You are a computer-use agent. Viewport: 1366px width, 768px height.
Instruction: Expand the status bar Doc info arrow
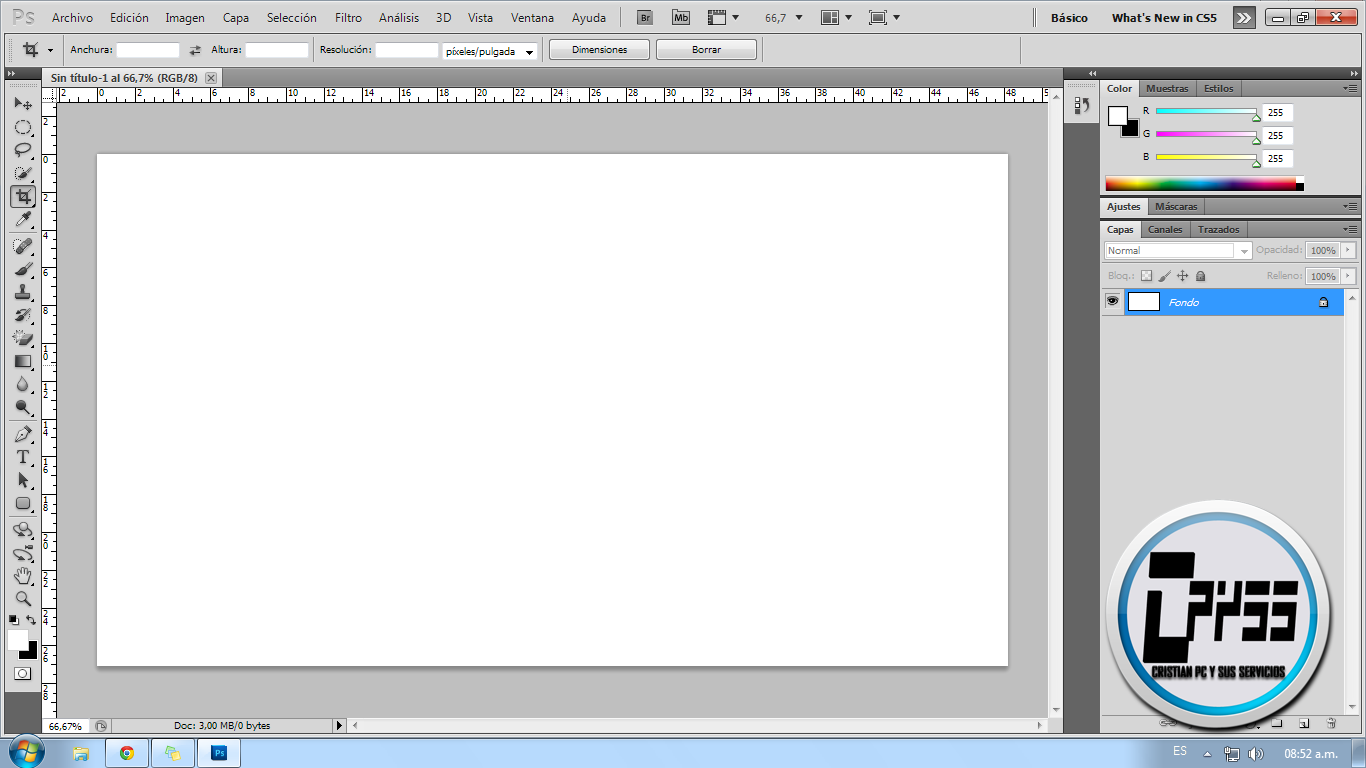pyautogui.click(x=339, y=725)
